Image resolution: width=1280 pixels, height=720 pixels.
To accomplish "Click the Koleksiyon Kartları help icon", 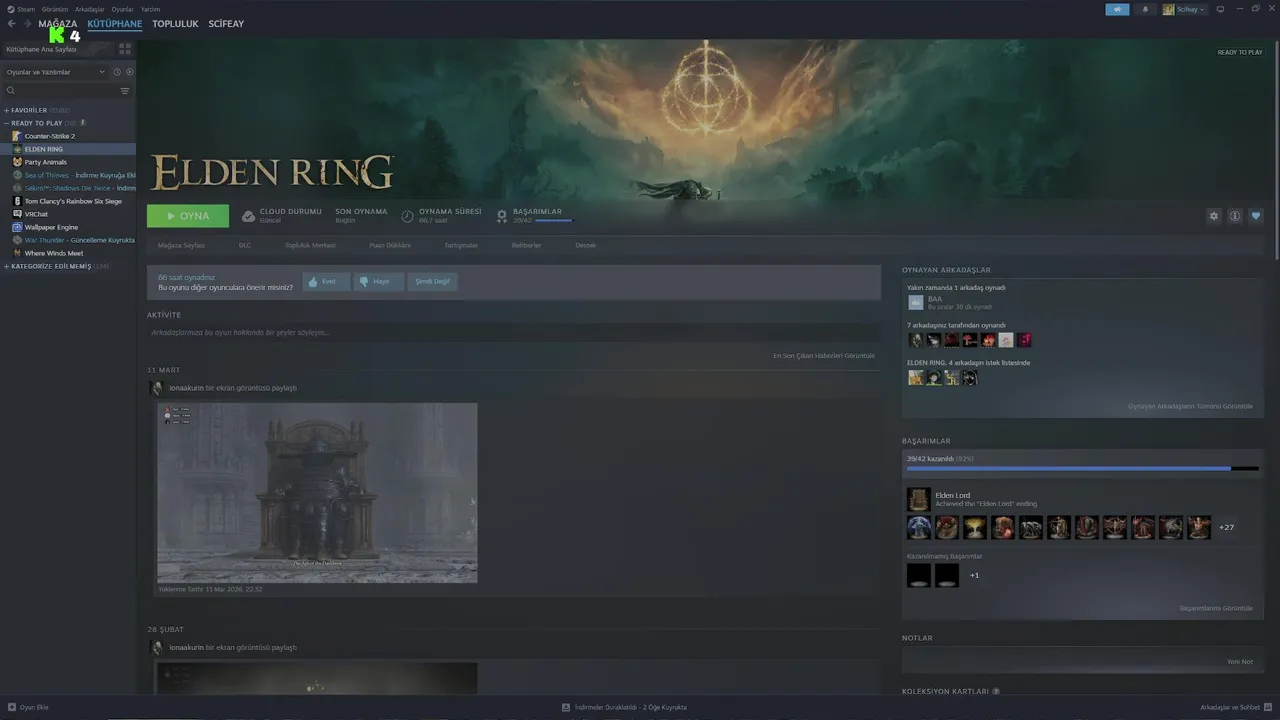I will click(x=996, y=691).
